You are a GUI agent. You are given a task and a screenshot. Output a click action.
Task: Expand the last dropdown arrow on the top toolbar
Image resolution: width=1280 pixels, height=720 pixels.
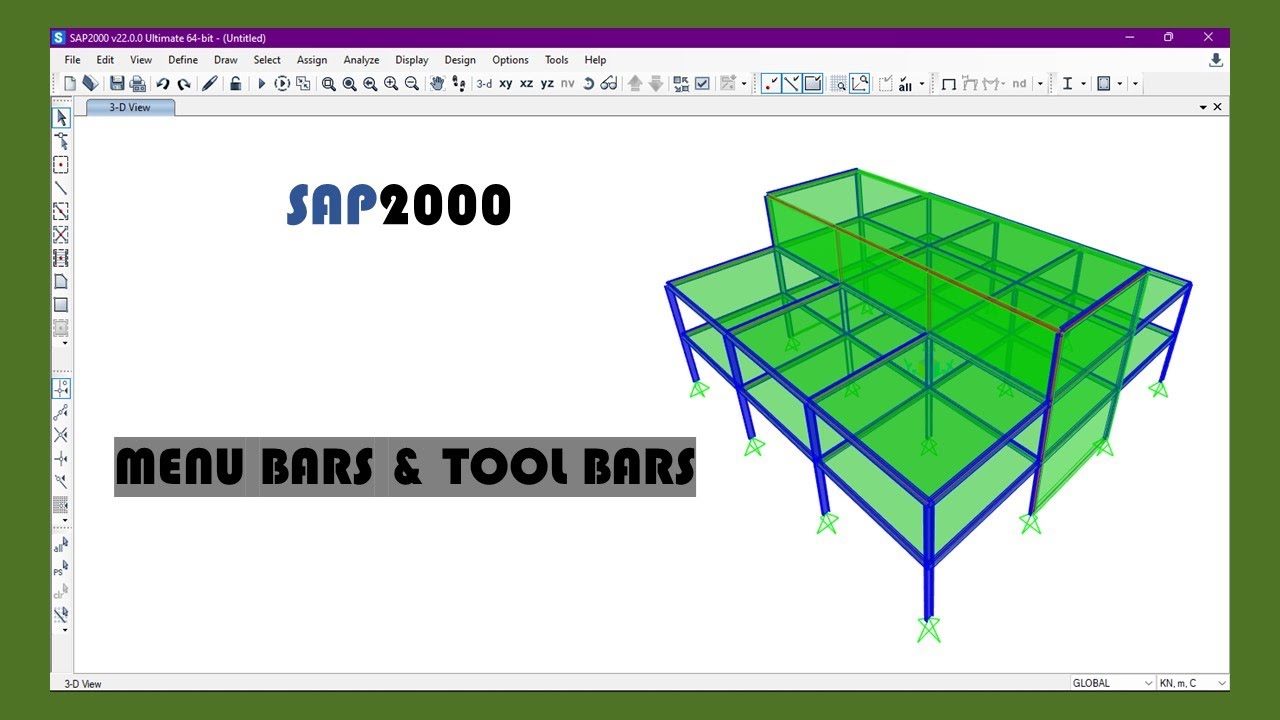coord(1135,84)
